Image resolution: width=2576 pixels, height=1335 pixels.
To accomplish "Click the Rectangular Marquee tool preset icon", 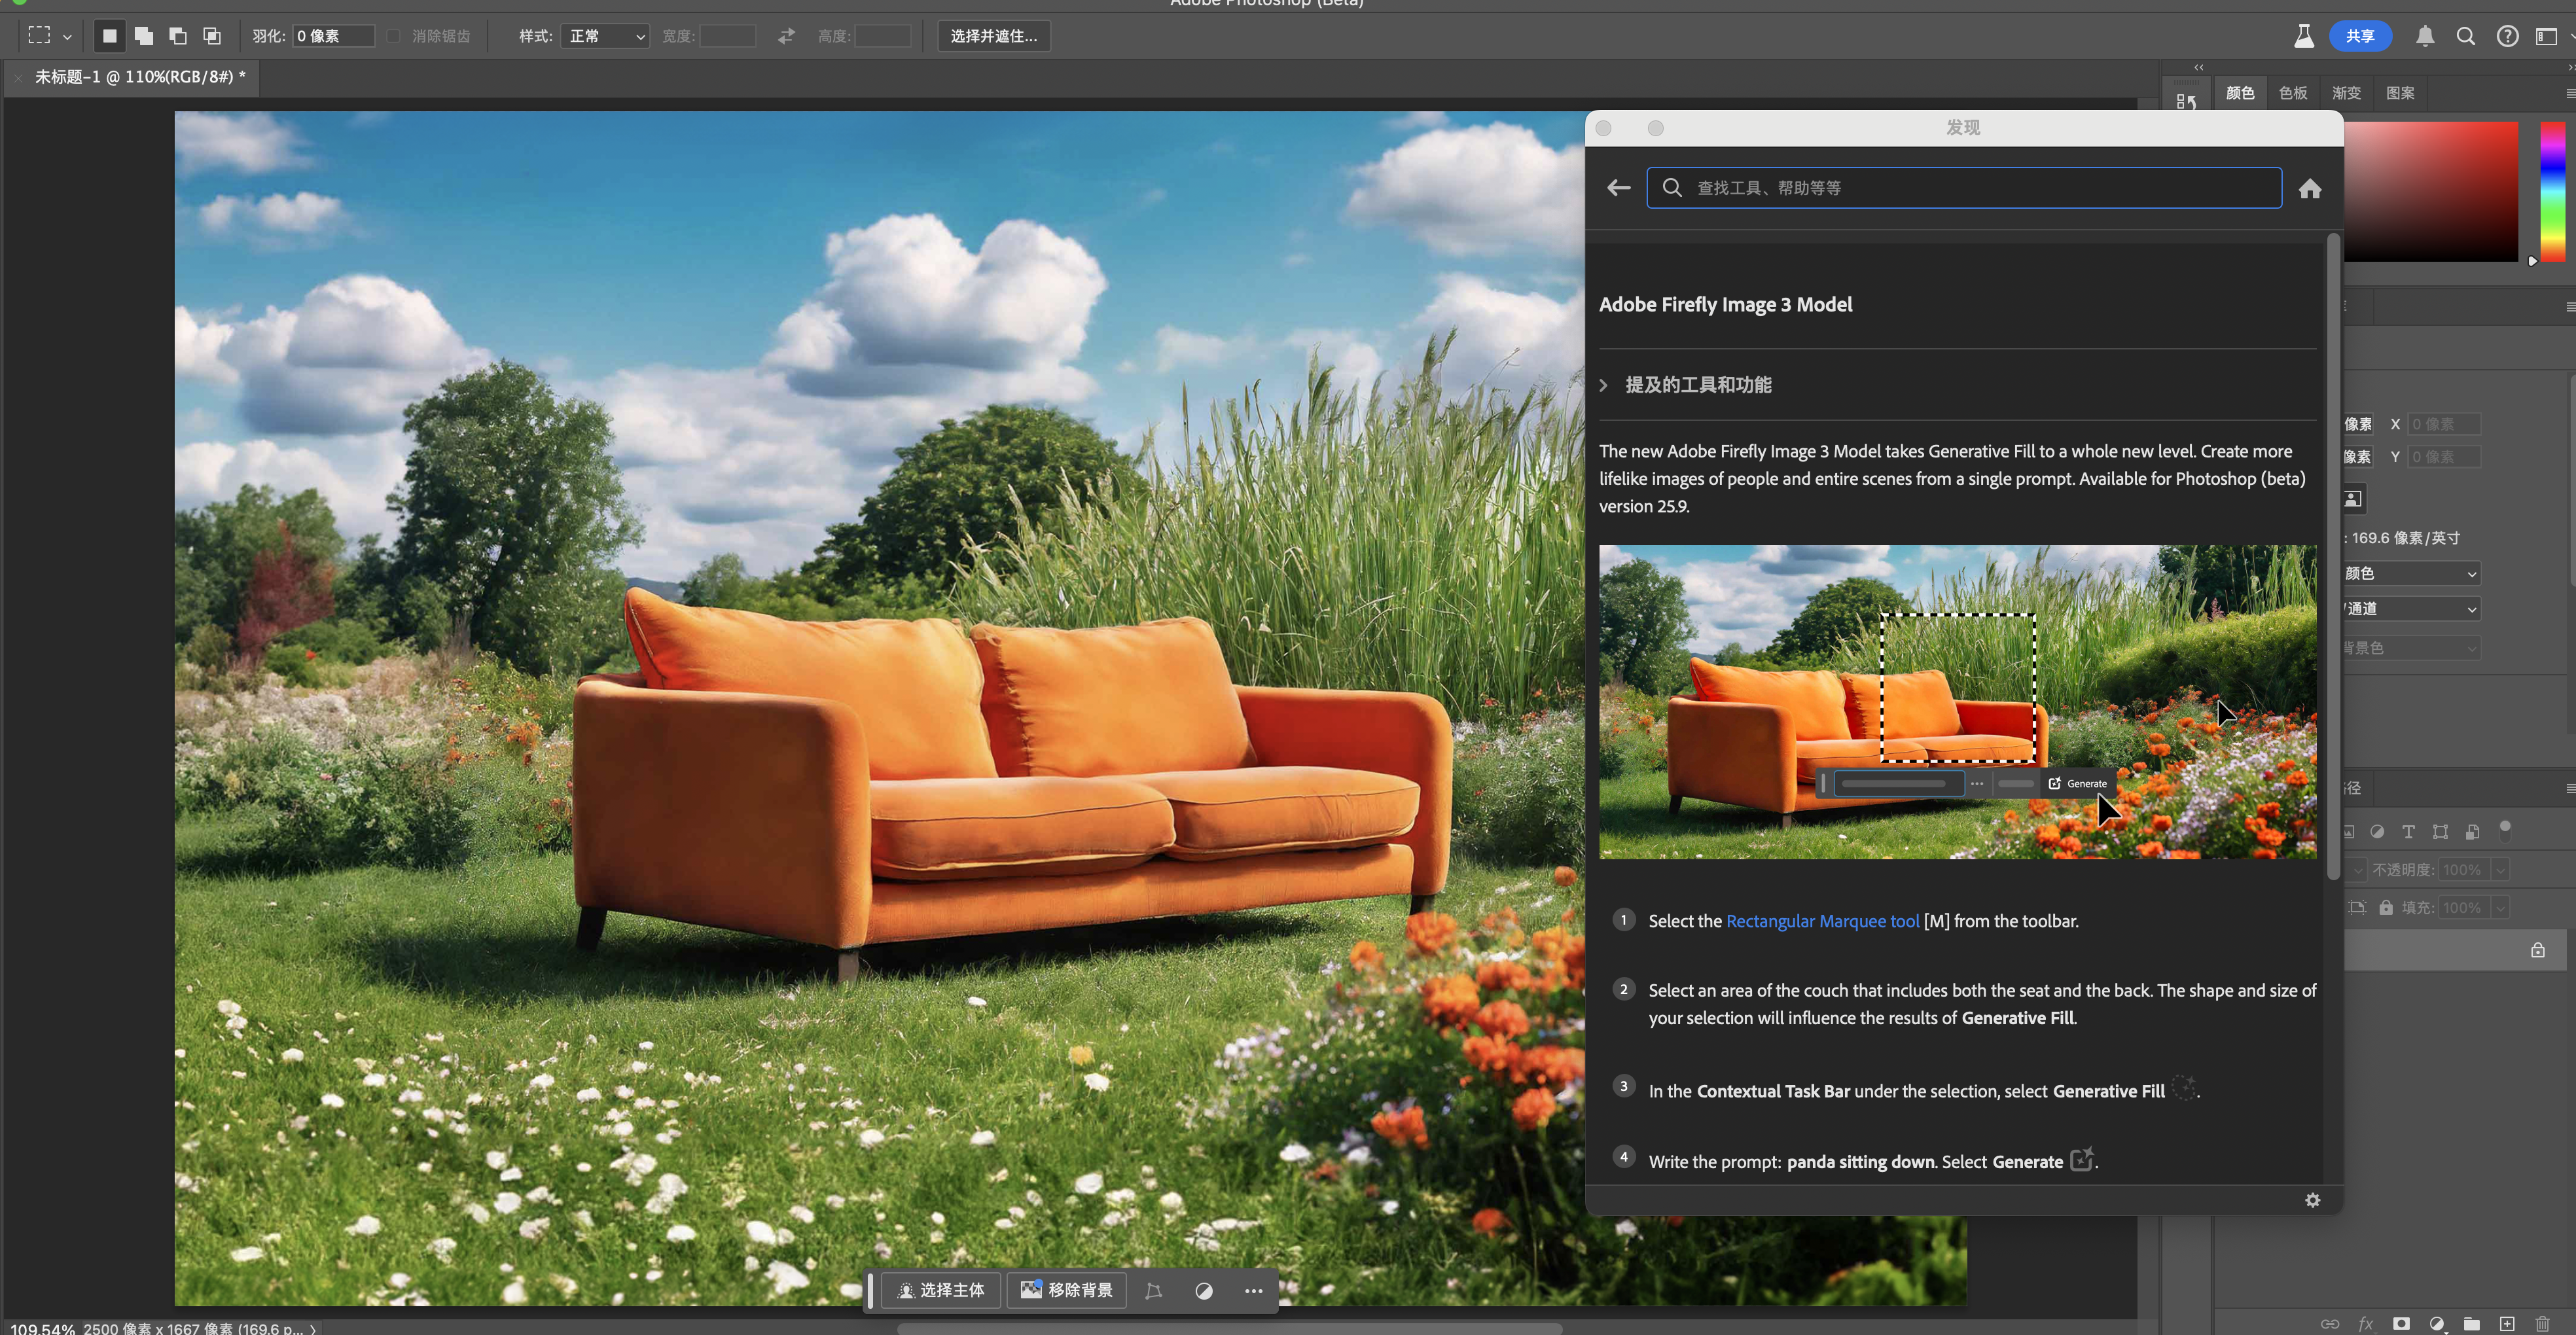I will [39, 35].
